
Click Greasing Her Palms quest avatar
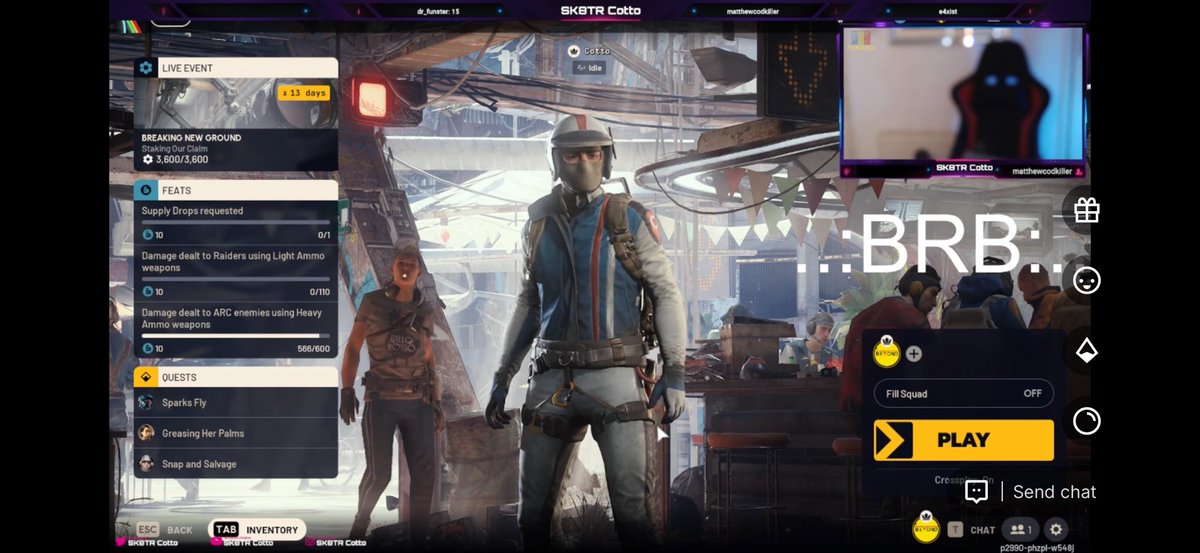147,433
